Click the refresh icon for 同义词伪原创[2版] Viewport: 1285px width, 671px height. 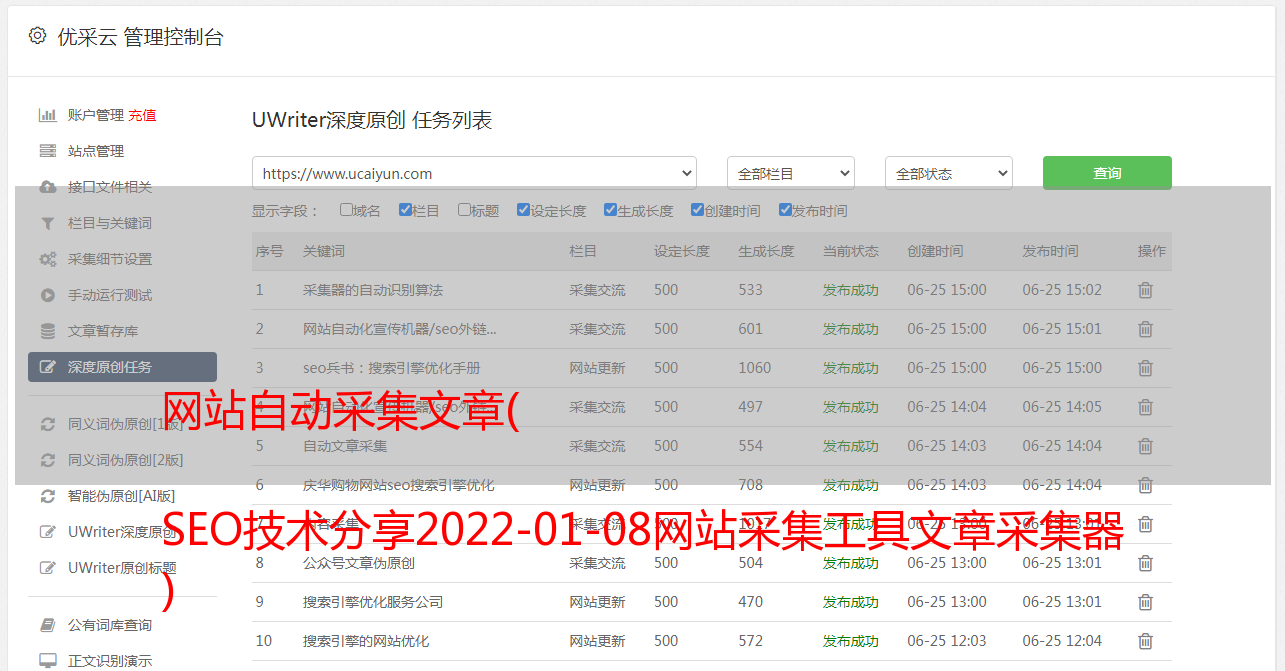pos(47,460)
